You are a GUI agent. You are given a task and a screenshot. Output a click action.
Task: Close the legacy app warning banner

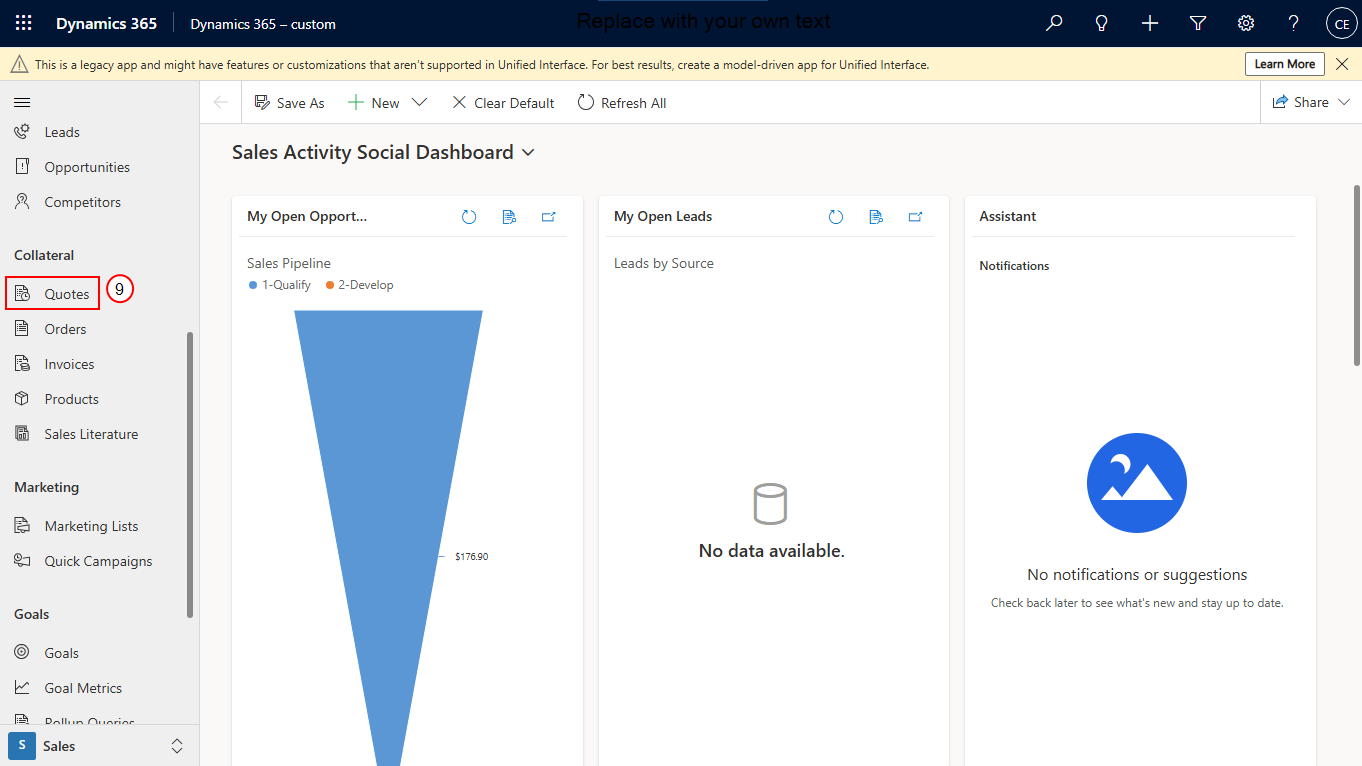pyautogui.click(x=1343, y=64)
